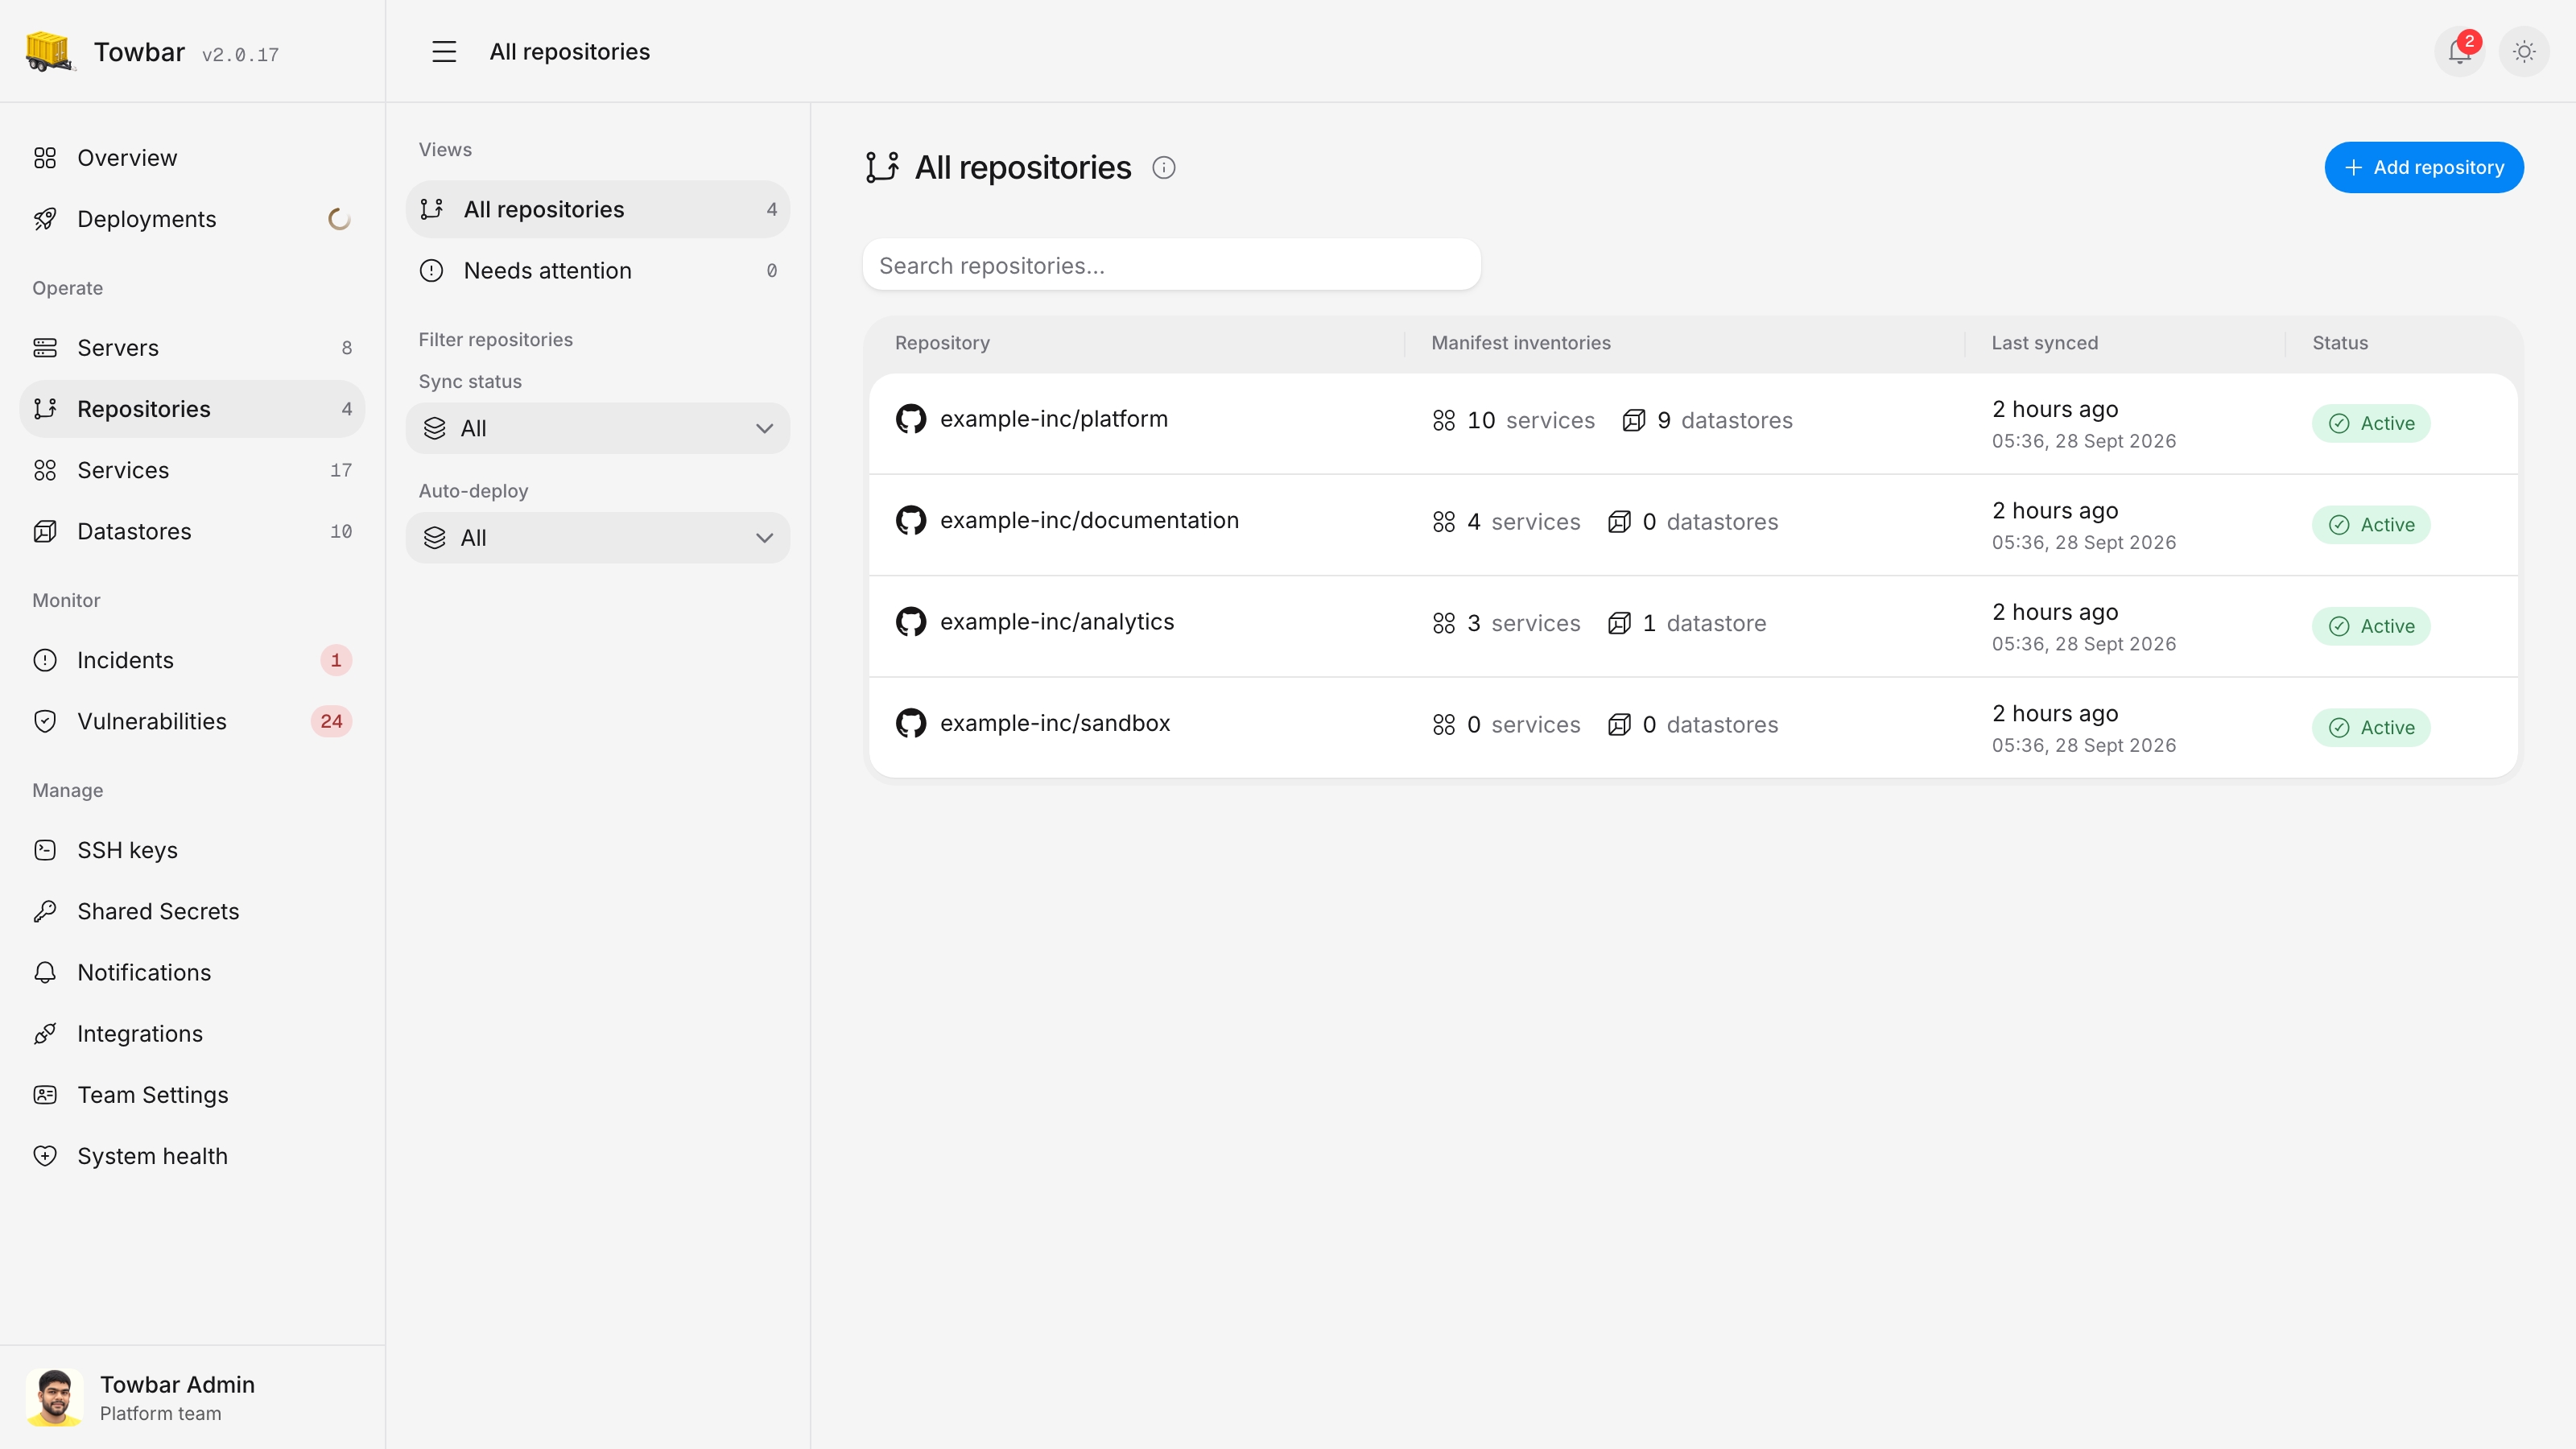Screen dimensions: 2576x1449
Task: Click the GitHub icon for example-inc/sandbox
Action: 911,723
